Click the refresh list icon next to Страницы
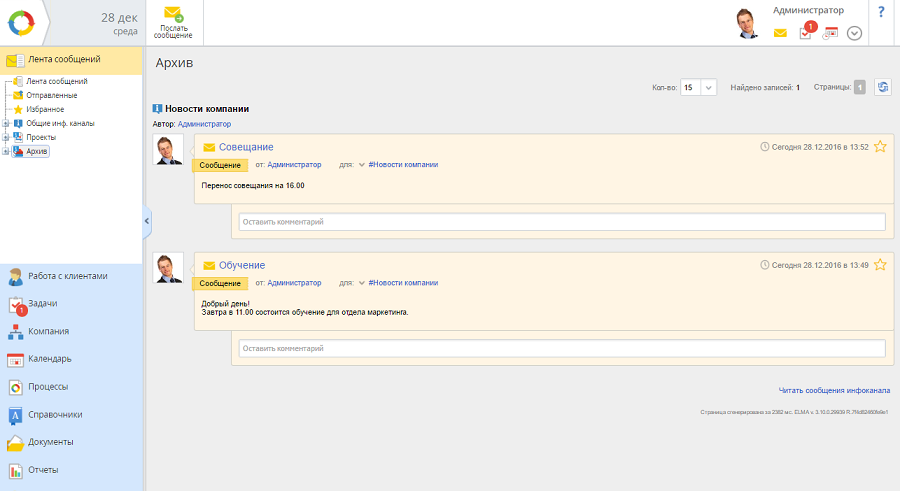Screen dimensions: 900x491 point(882,87)
